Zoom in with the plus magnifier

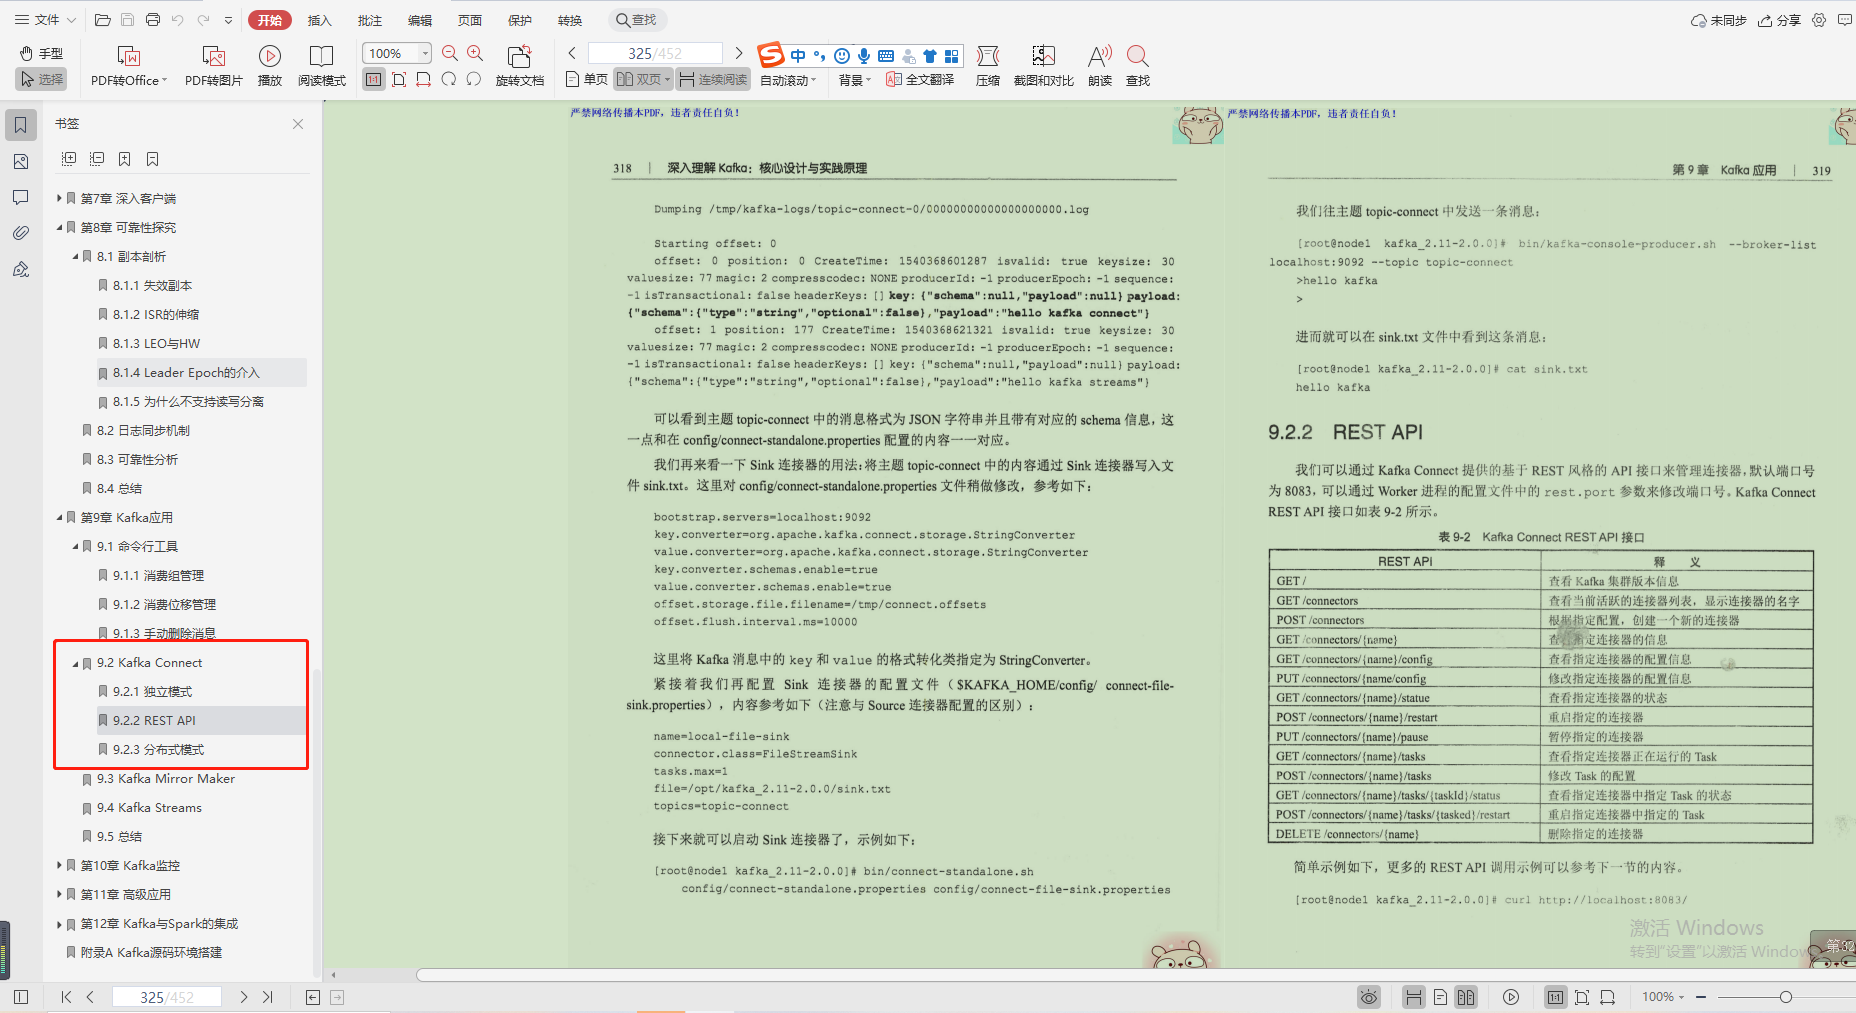click(475, 54)
